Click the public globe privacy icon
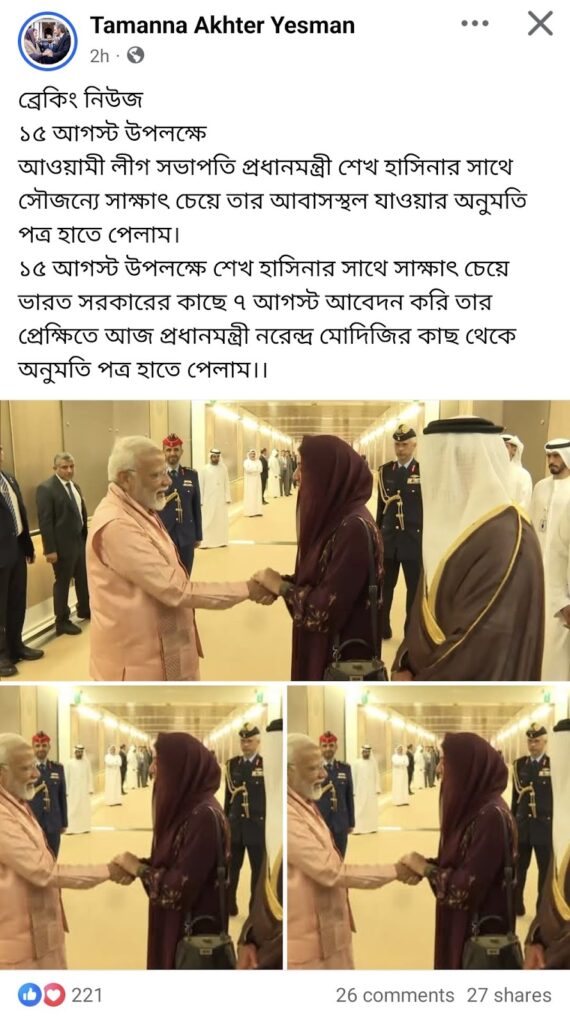The image size is (570, 1024). [135, 56]
